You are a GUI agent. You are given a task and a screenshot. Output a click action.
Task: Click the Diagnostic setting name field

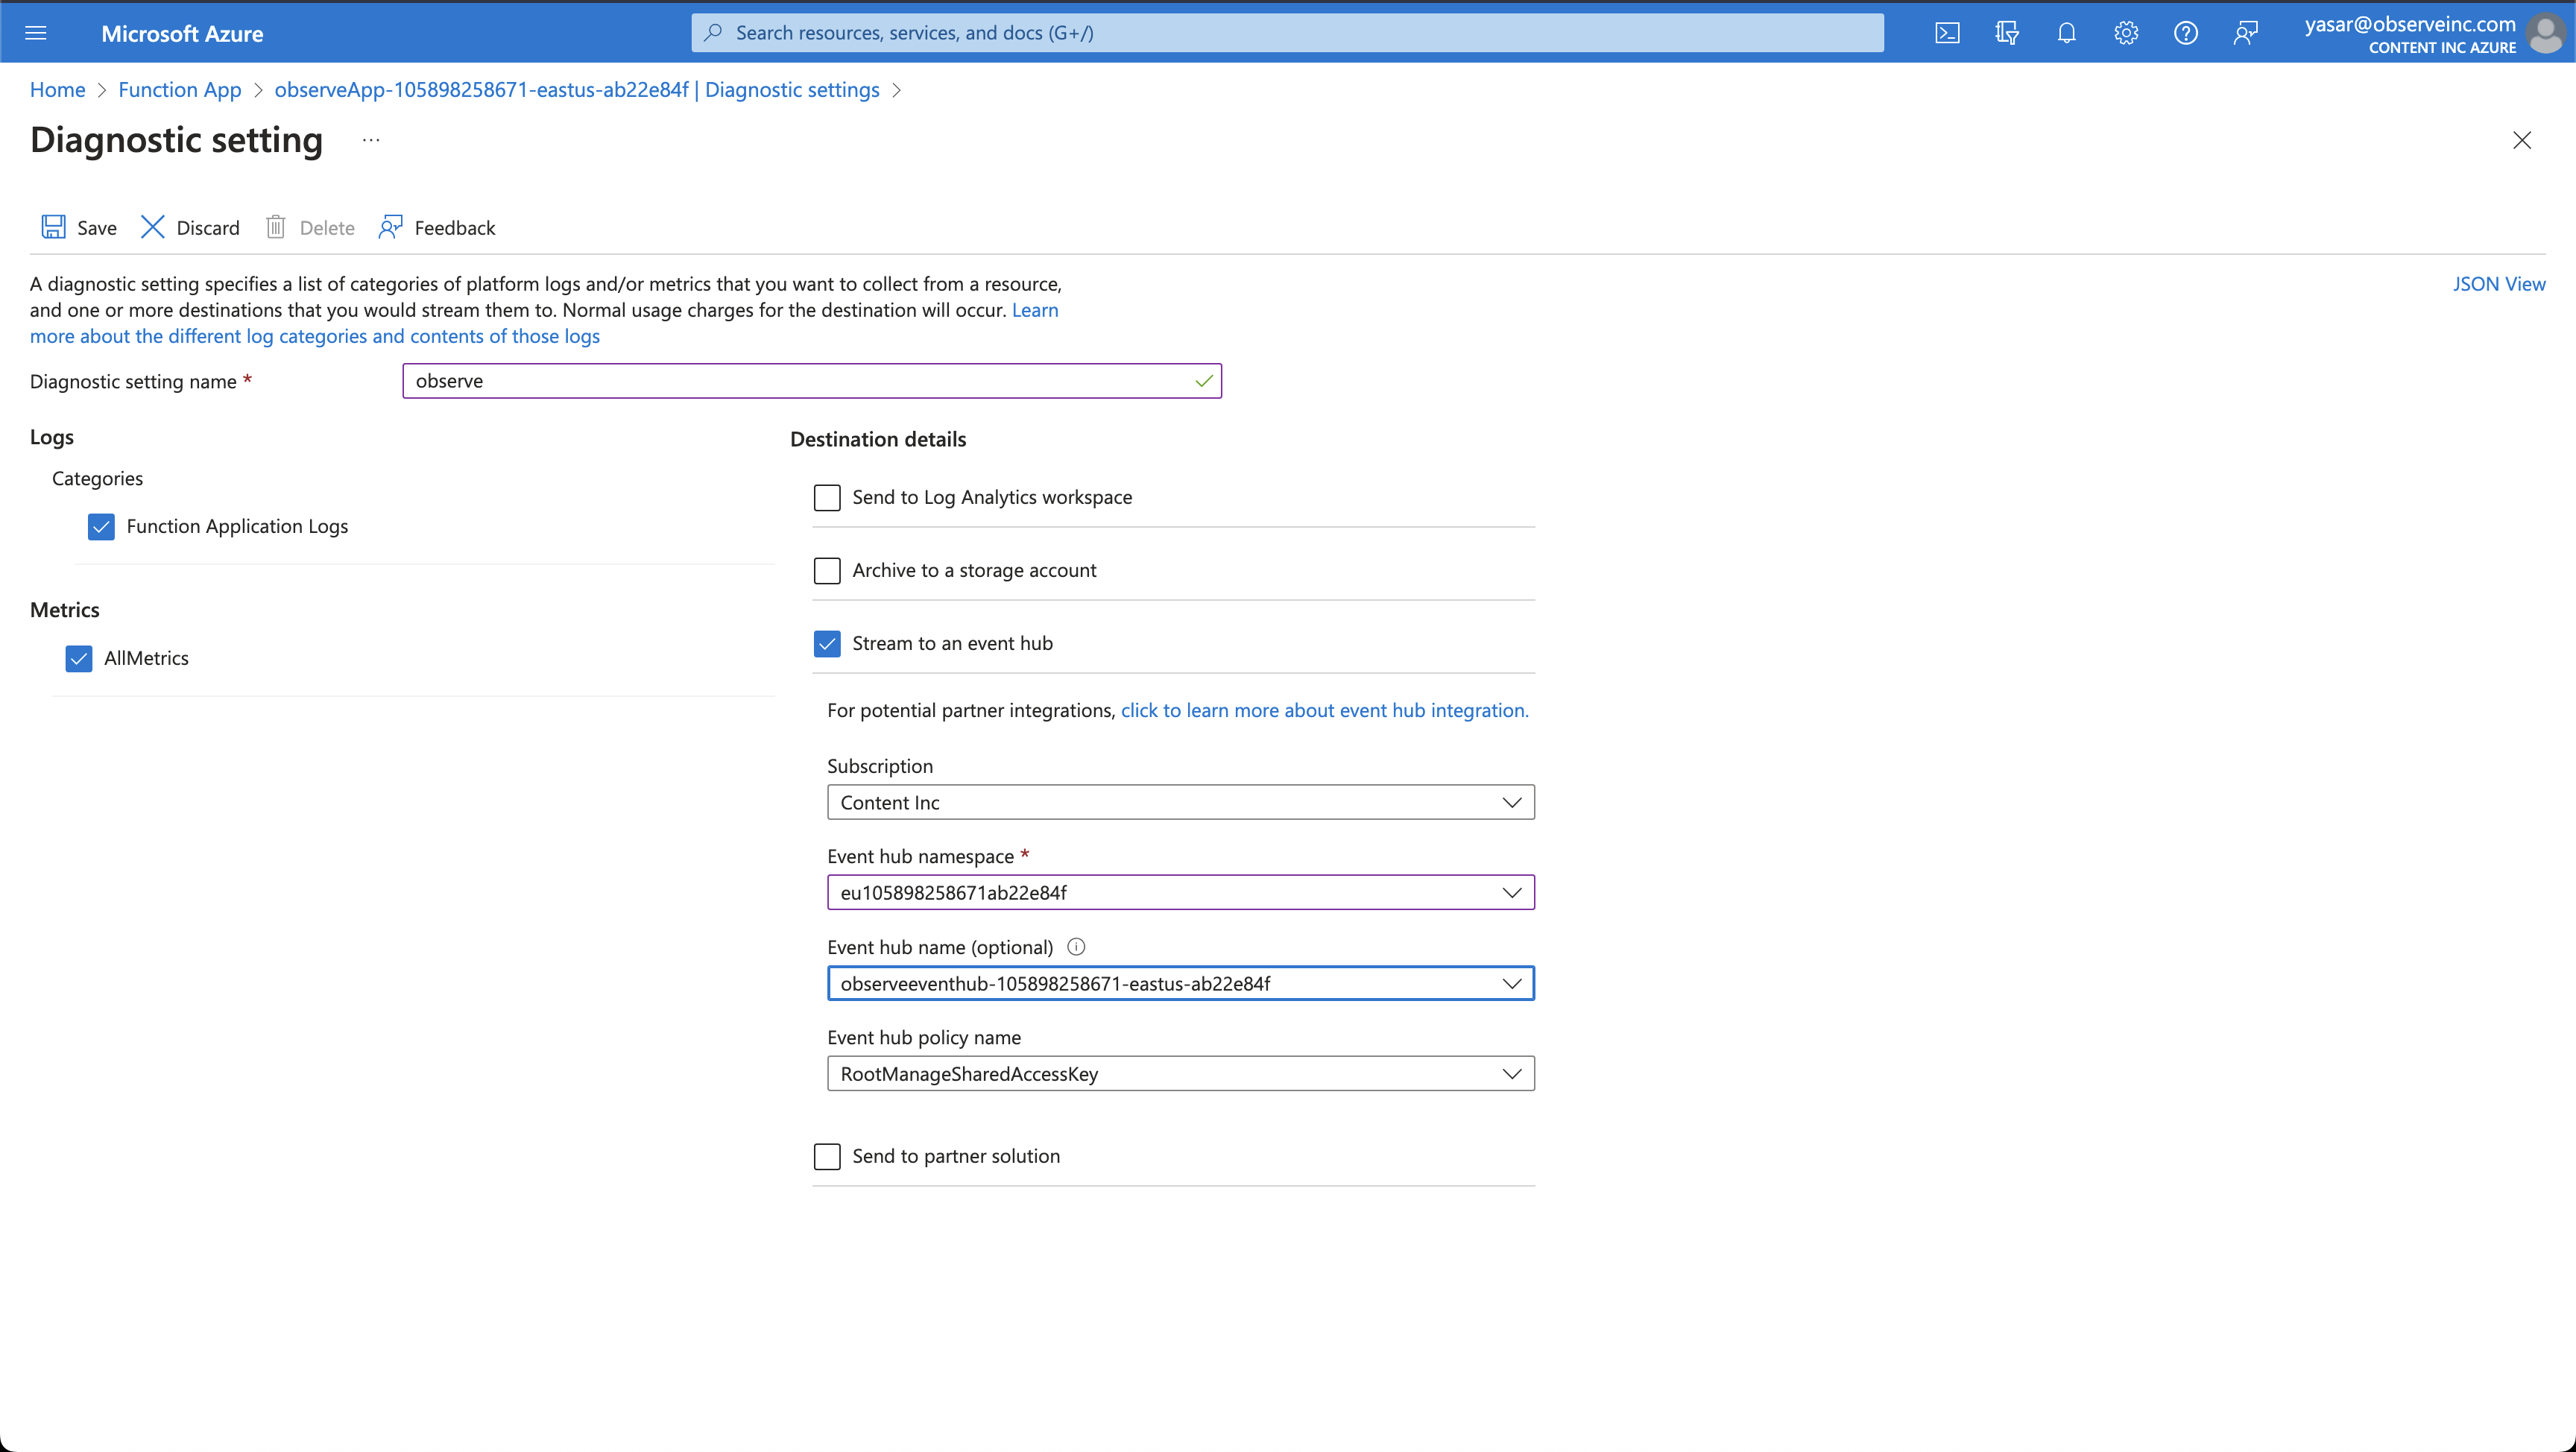tap(800, 381)
